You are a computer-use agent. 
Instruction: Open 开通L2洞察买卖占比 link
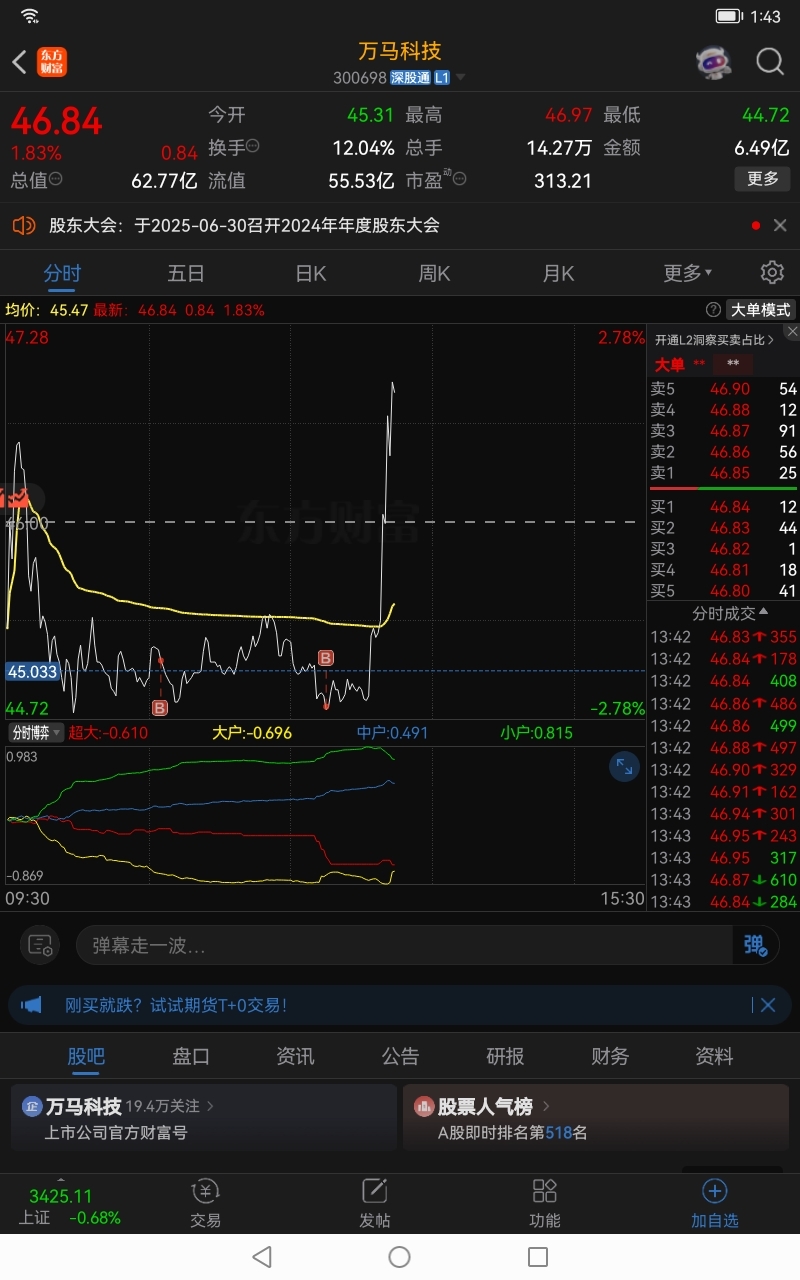coord(715,340)
